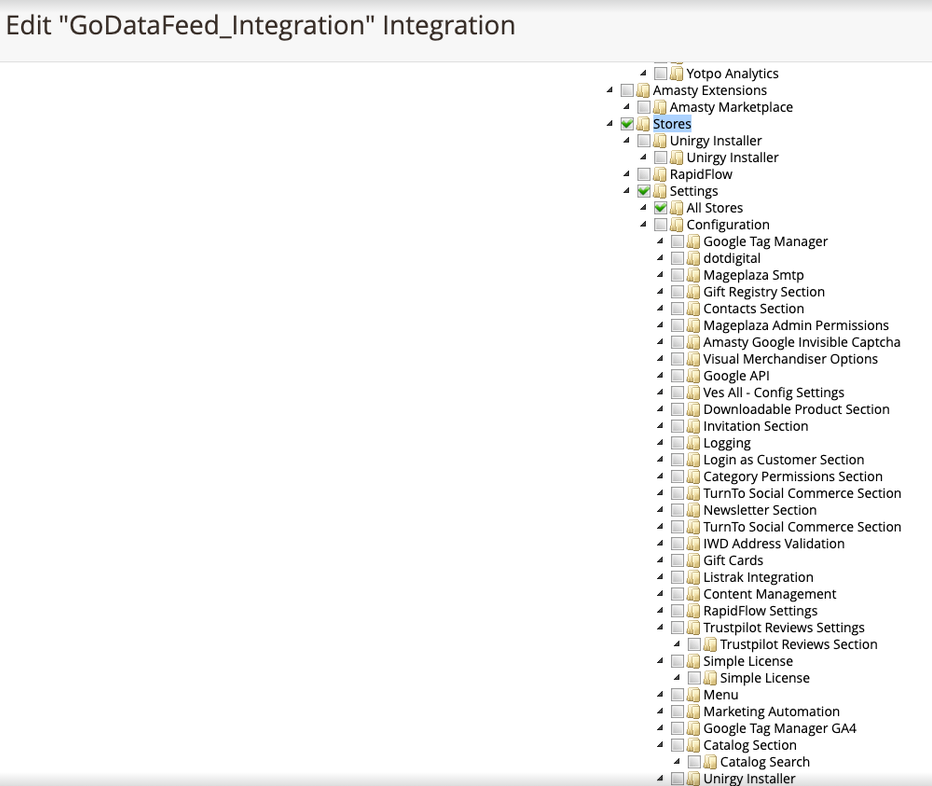Screen dimensions: 932x786
Task: Click the folder icon beside RapidFlow
Action: (x=660, y=174)
